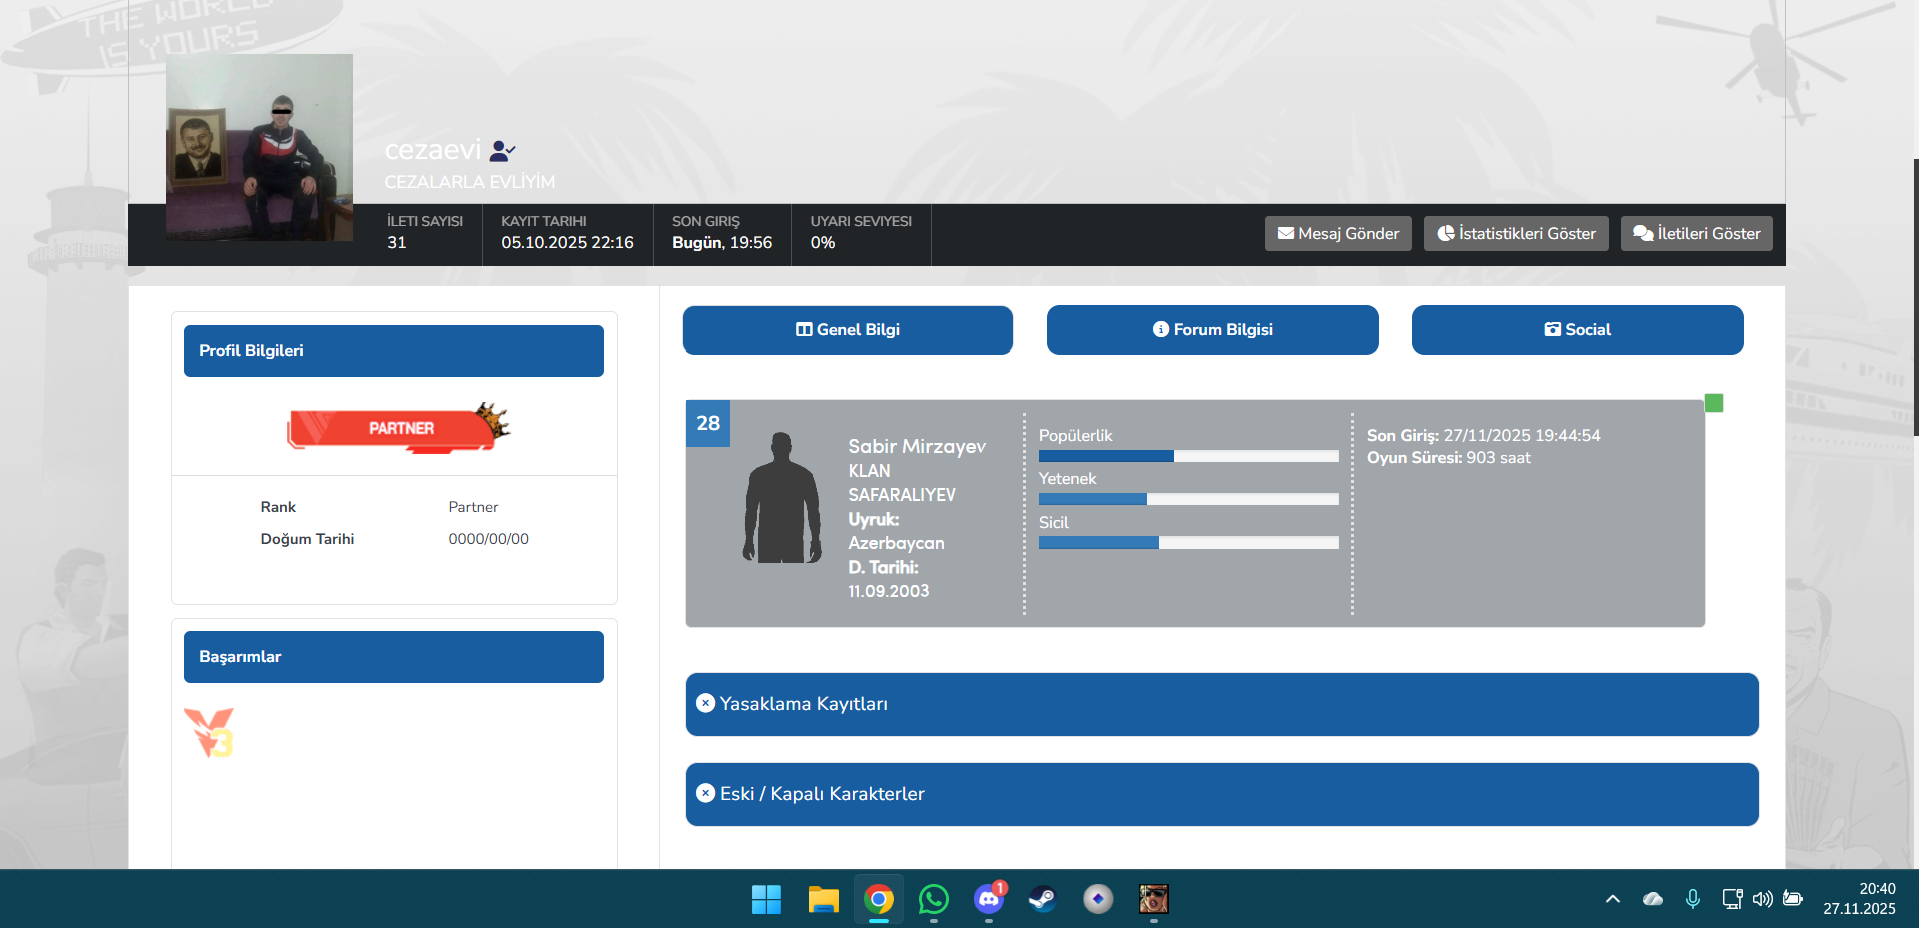Click the character silhouette of Sabir Mirzayev
The width and height of the screenshot is (1919, 928).
(x=781, y=499)
